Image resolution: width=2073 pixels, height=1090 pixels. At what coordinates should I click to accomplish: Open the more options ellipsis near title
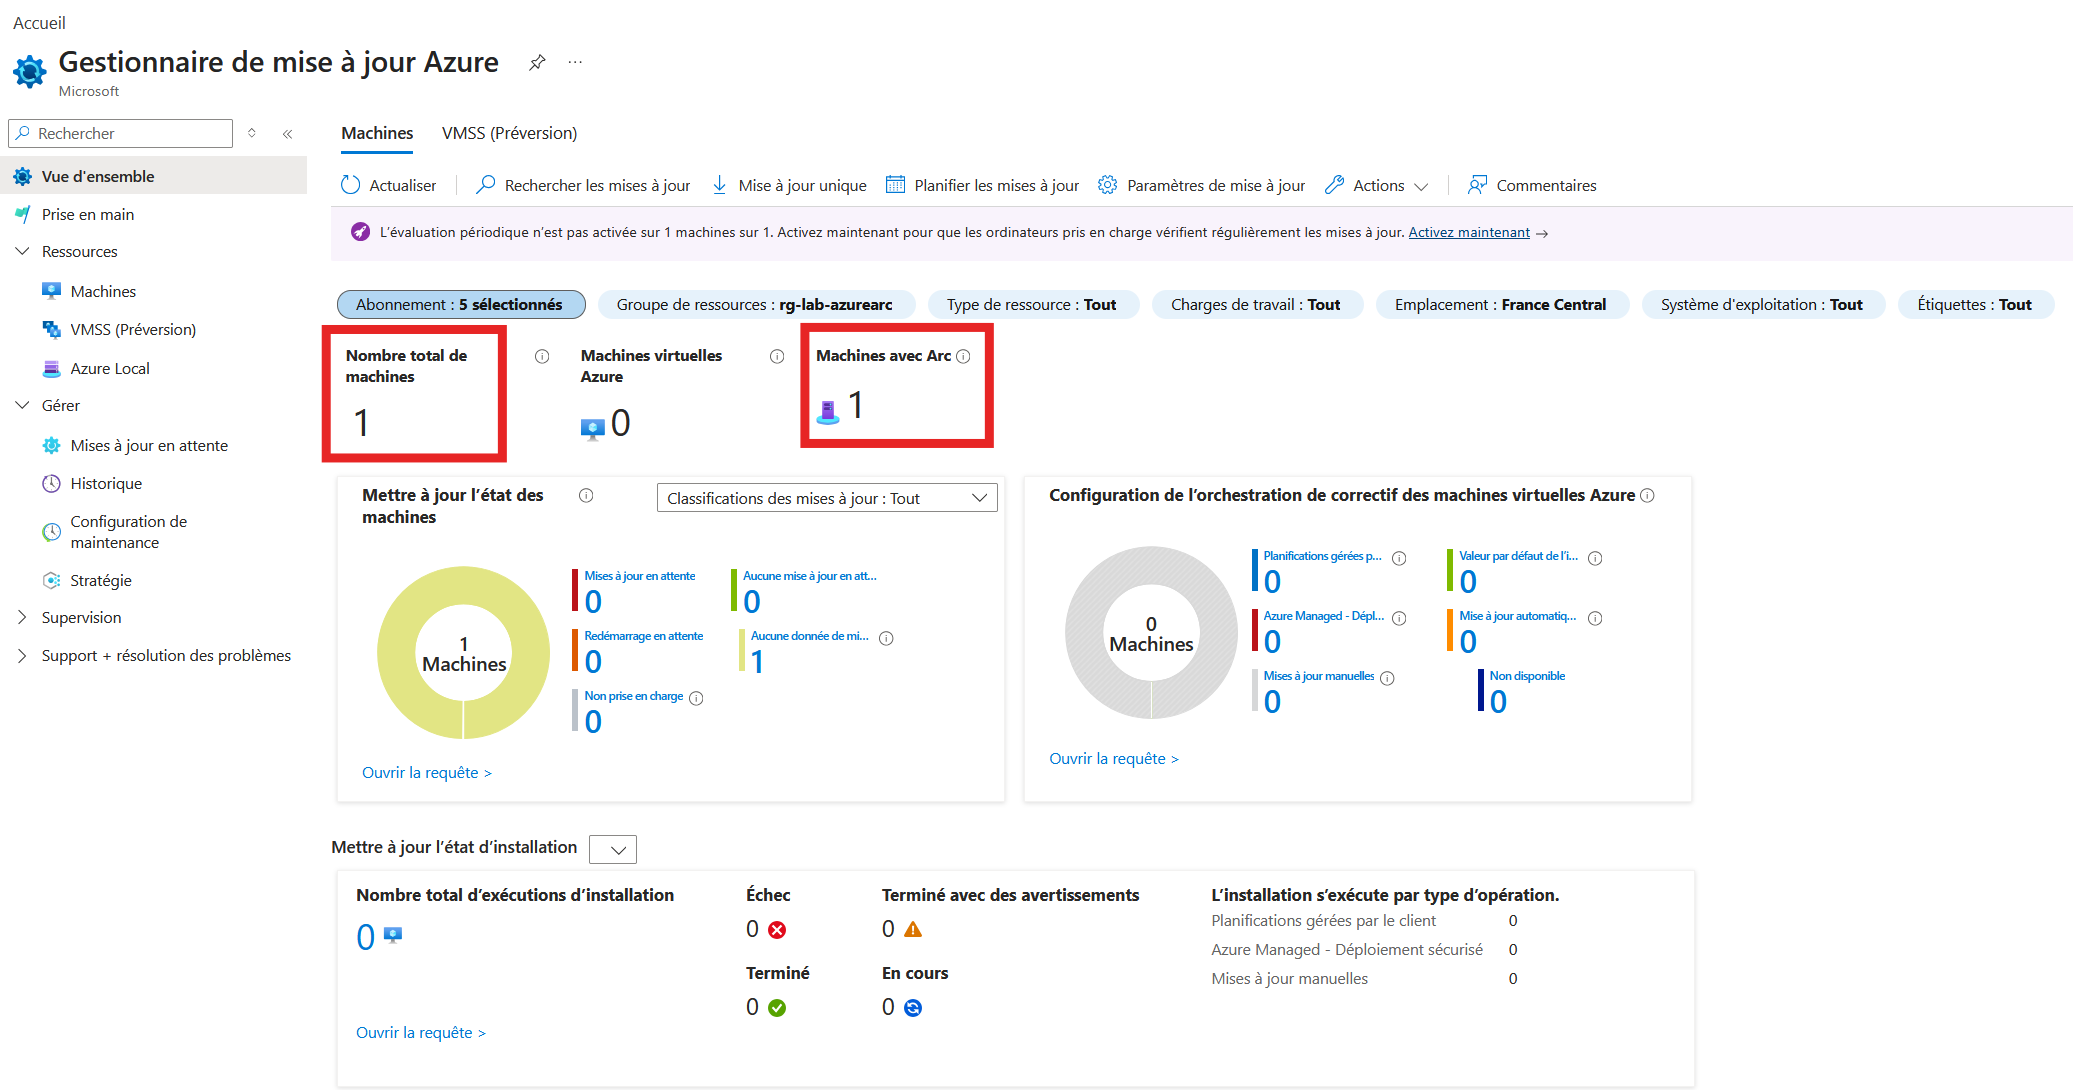coord(575,62)
